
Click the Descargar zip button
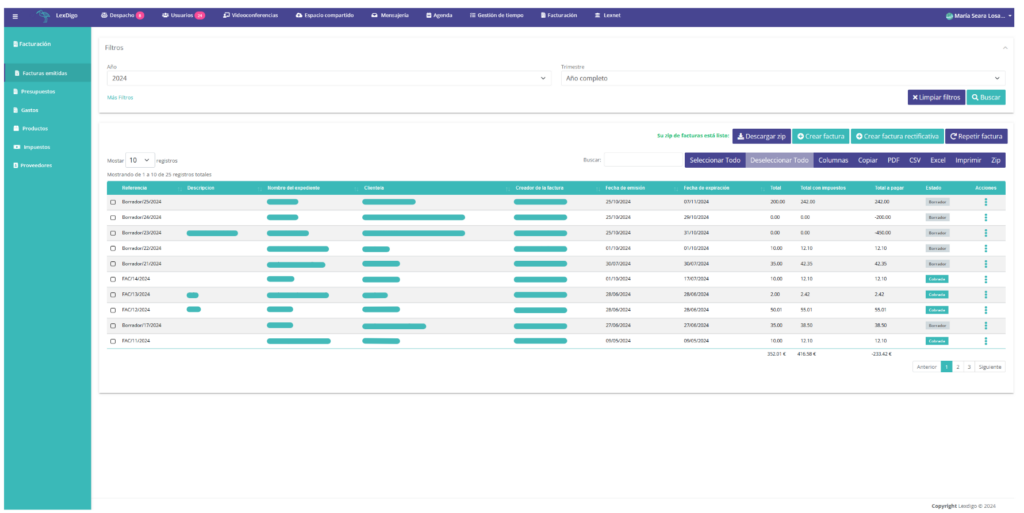click(761, 136)
